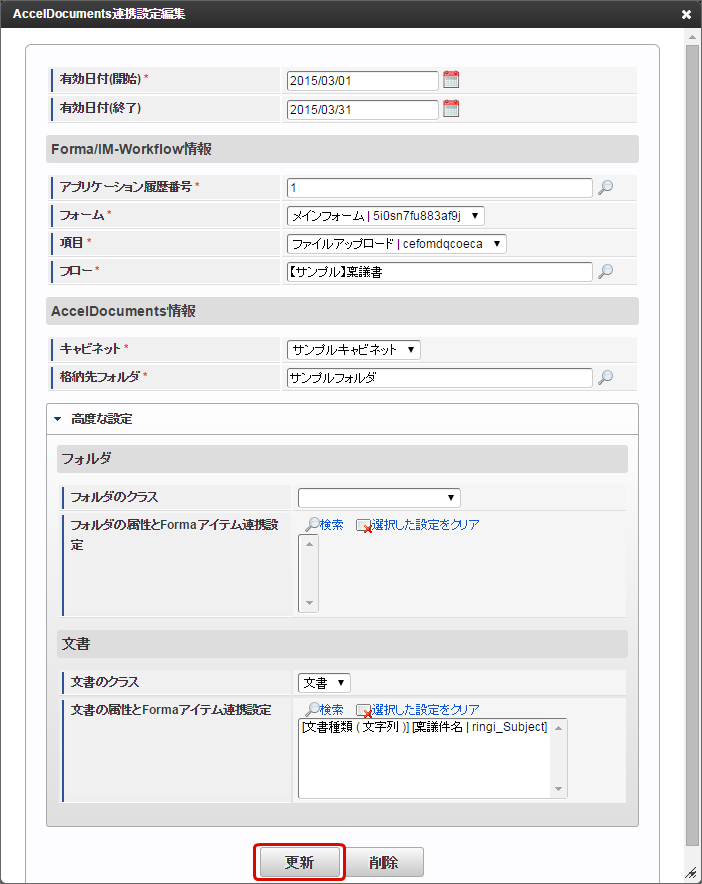Click the アプリケーション履歴番号 input field
This screenshot has height=884, width=702.
[440, 188]
